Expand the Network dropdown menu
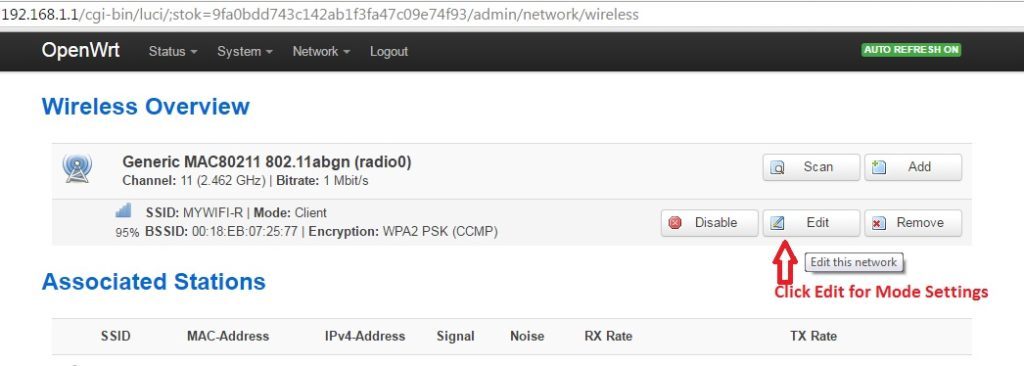Image resolution: width=1024 pixels, height=366 pixels. point(321,51)
